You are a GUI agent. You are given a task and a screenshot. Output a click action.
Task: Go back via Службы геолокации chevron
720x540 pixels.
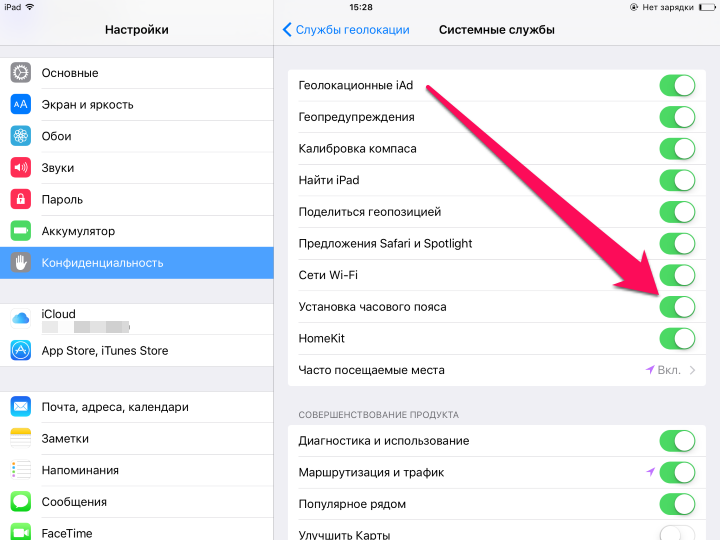coord(287,30)
